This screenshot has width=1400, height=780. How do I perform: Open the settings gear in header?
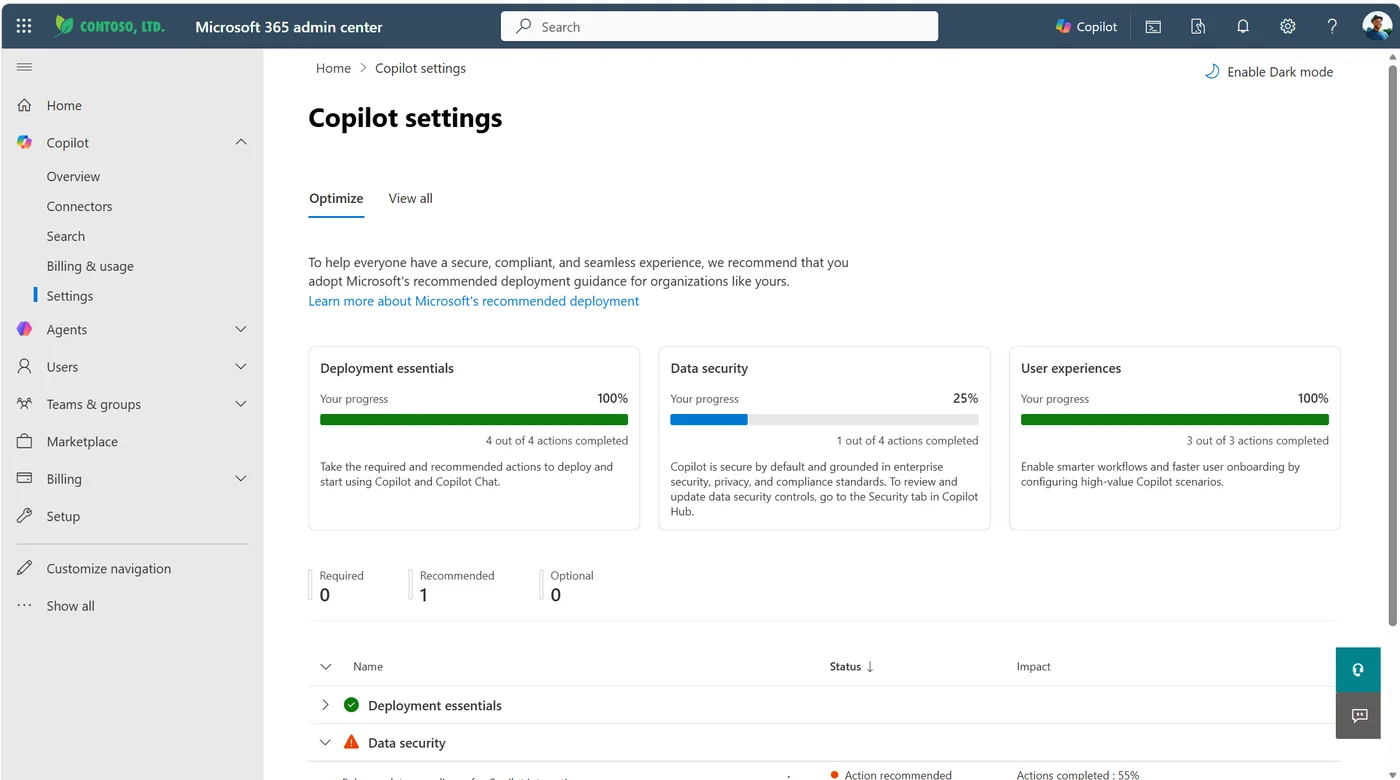[1288, 27]
